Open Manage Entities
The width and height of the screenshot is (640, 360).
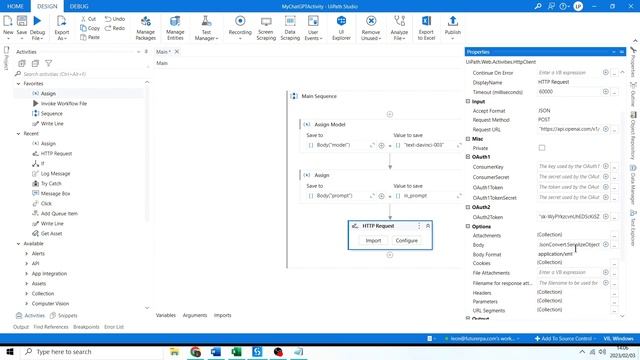175,28
